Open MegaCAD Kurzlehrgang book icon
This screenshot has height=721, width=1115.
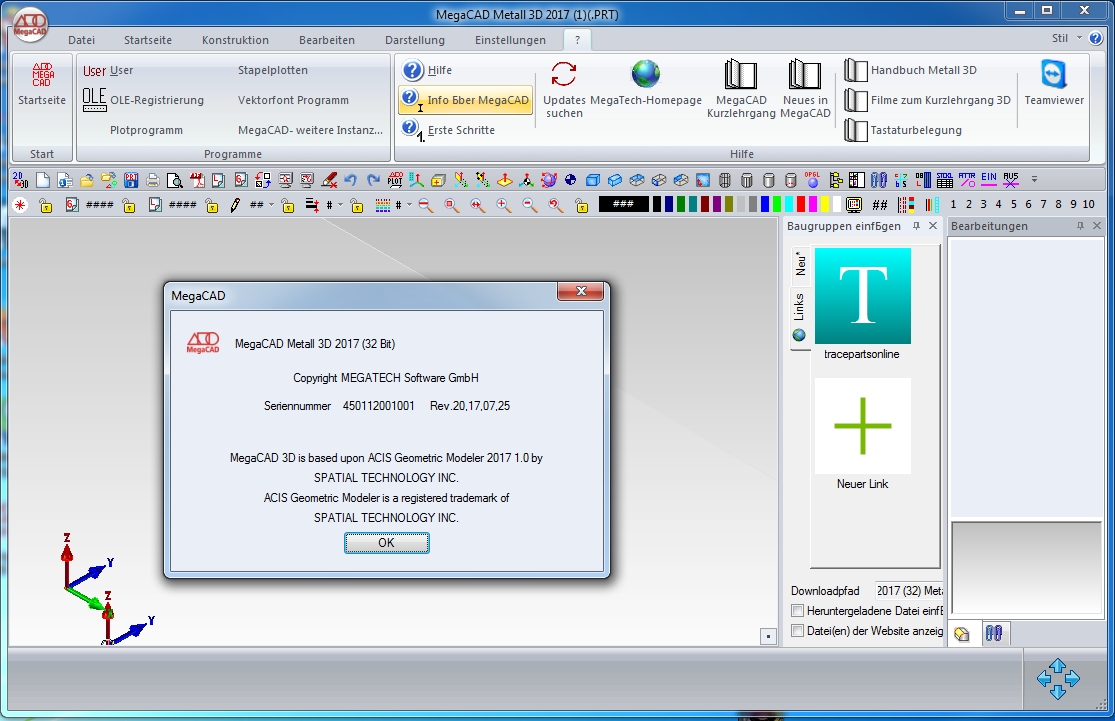[740, 88]
